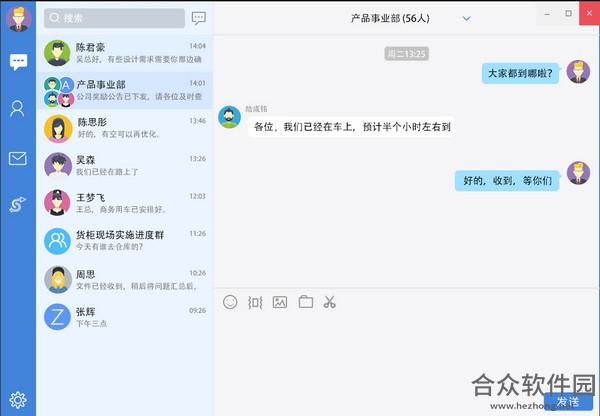Click 王梦飞's pink avatar

(57, 203)
